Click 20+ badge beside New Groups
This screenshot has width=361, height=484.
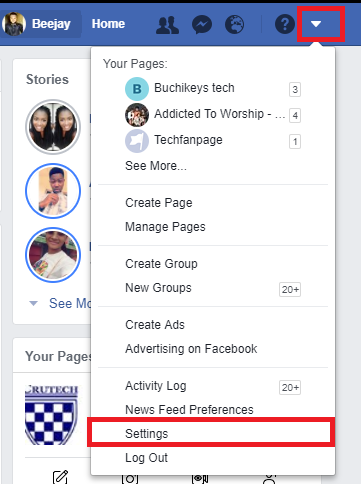(x=290, y=289)
